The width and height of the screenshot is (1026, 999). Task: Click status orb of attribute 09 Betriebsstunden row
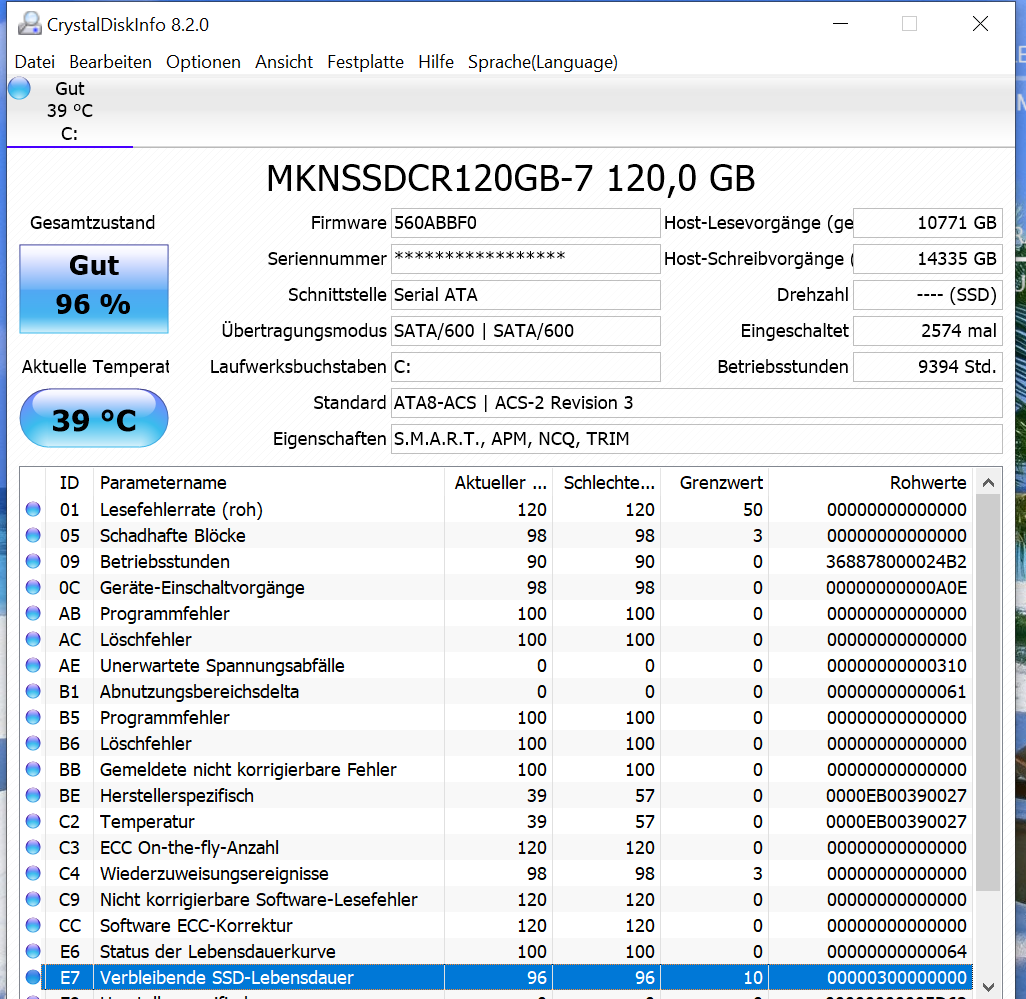(x=33, y=561)
